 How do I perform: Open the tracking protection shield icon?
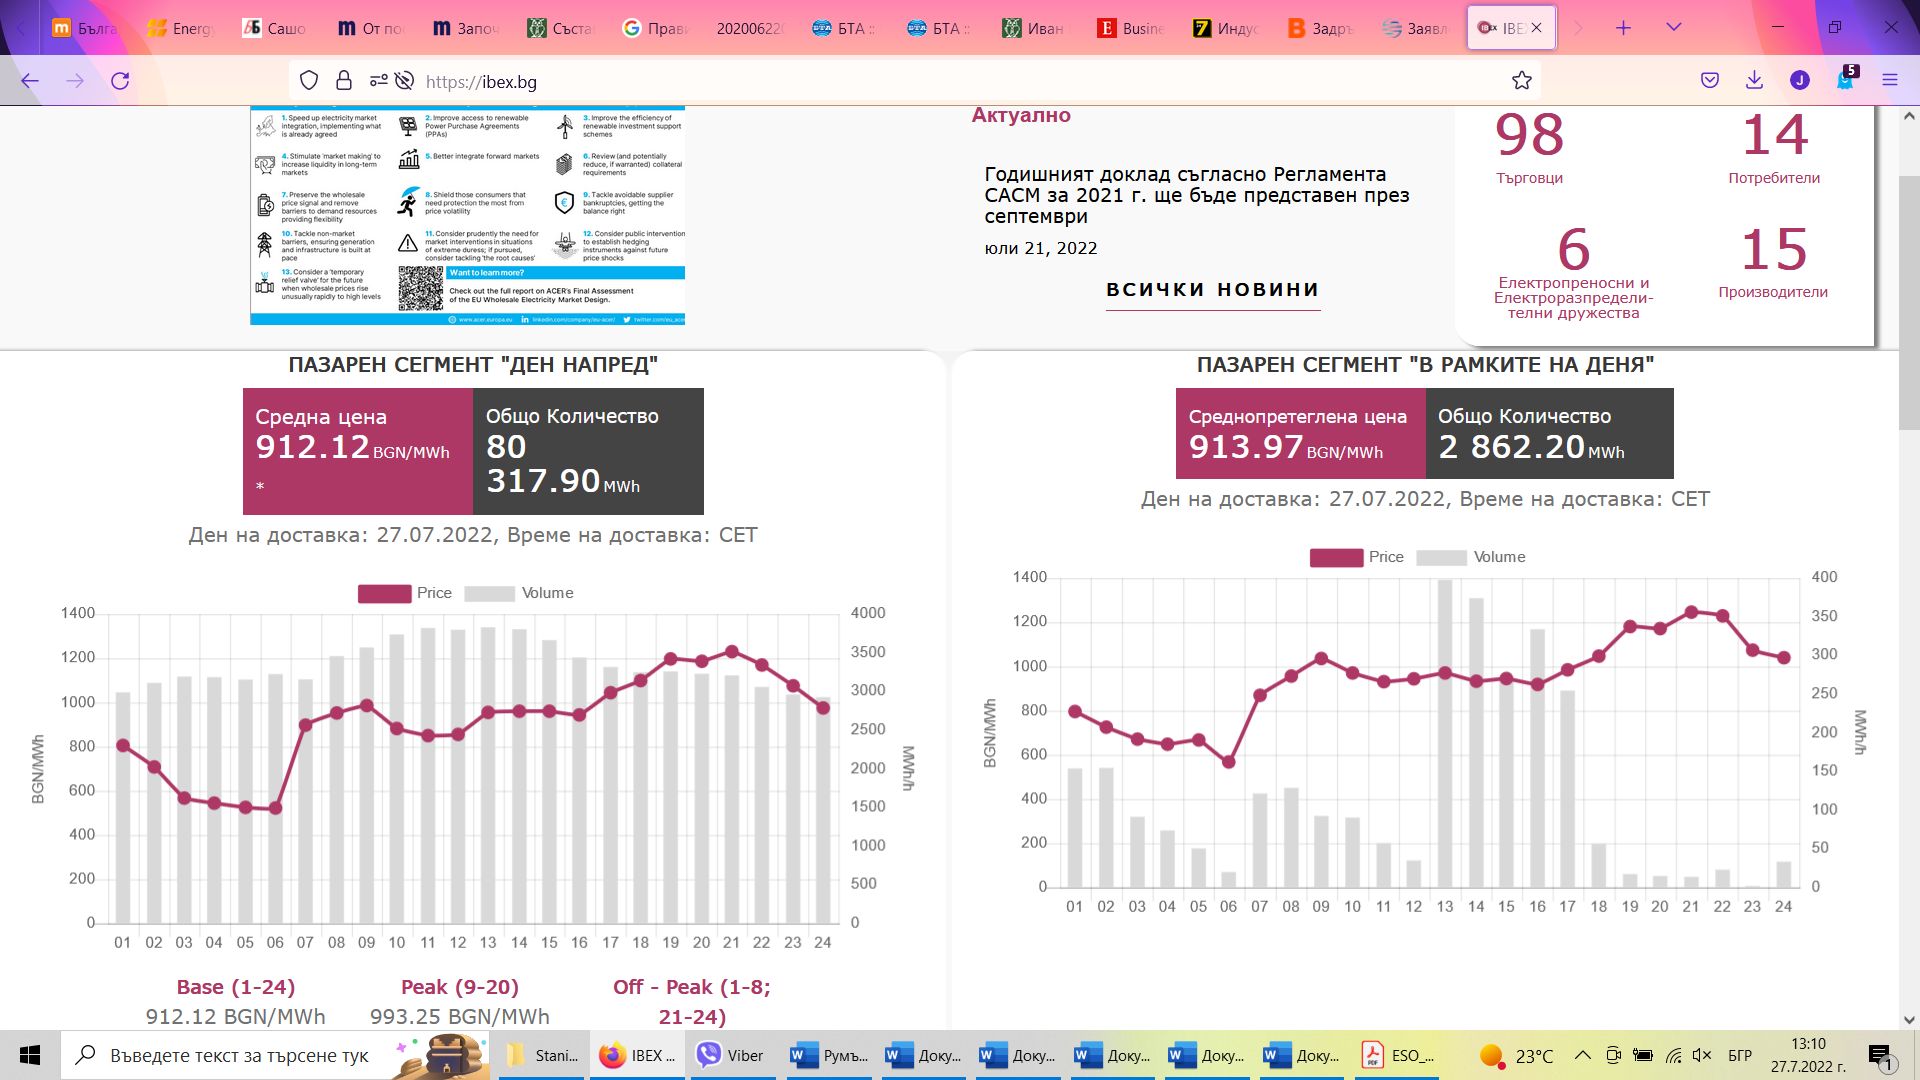coord(309,81)
